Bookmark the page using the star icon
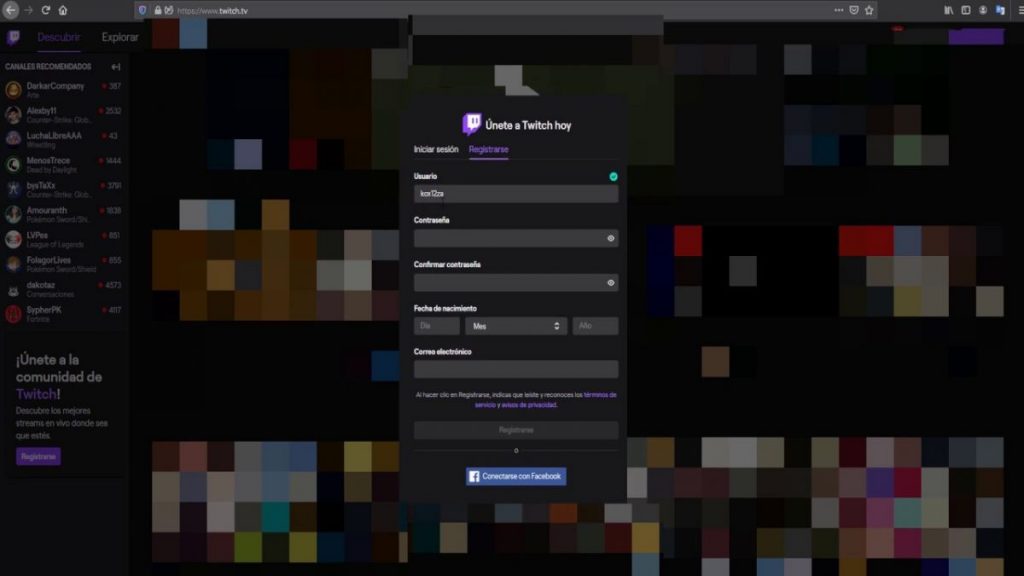This screenshot has height=576, width=1024. (869, 10)
